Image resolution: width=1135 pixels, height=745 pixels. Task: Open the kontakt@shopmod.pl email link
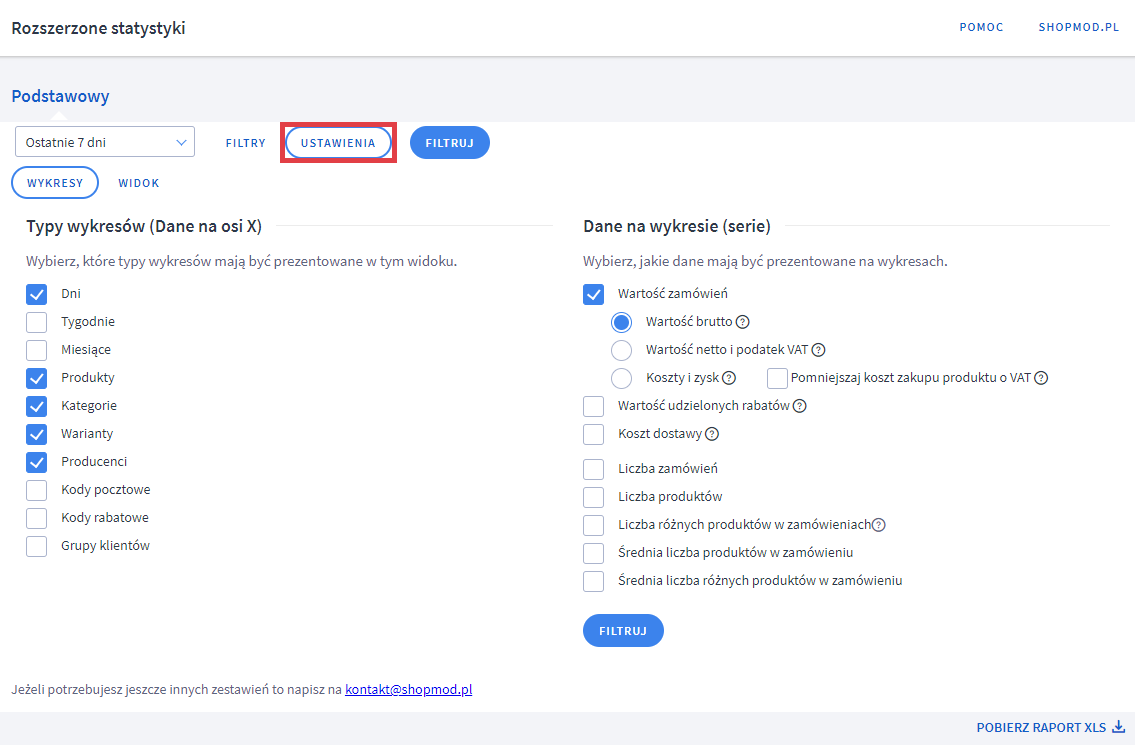408,690
